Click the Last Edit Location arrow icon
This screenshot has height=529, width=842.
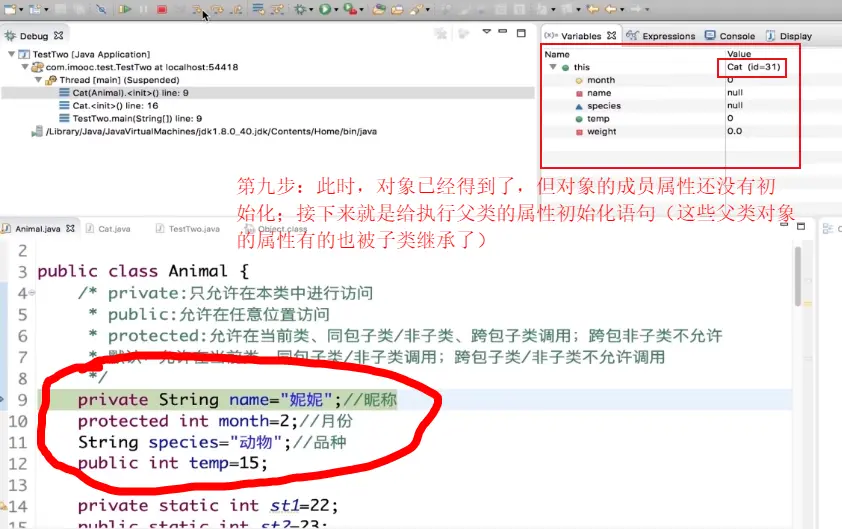point(592,9)
